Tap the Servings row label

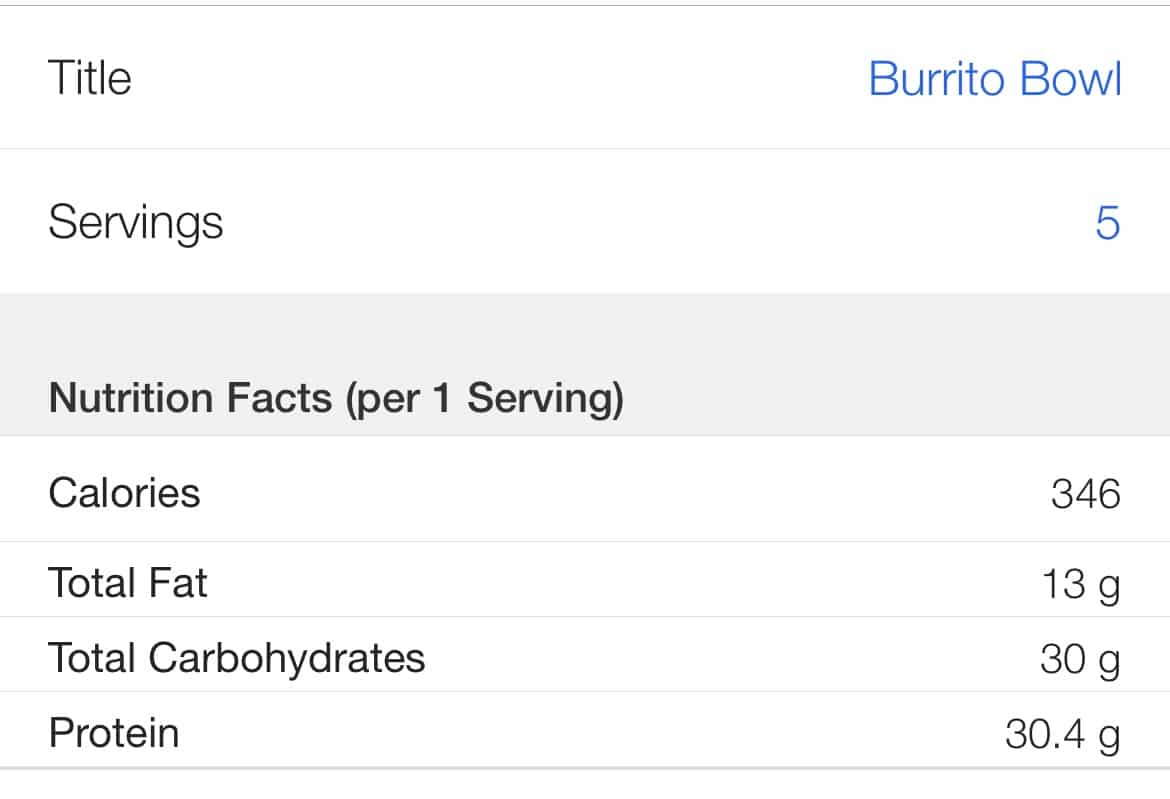pyautogui.click(x=136, y=222)
